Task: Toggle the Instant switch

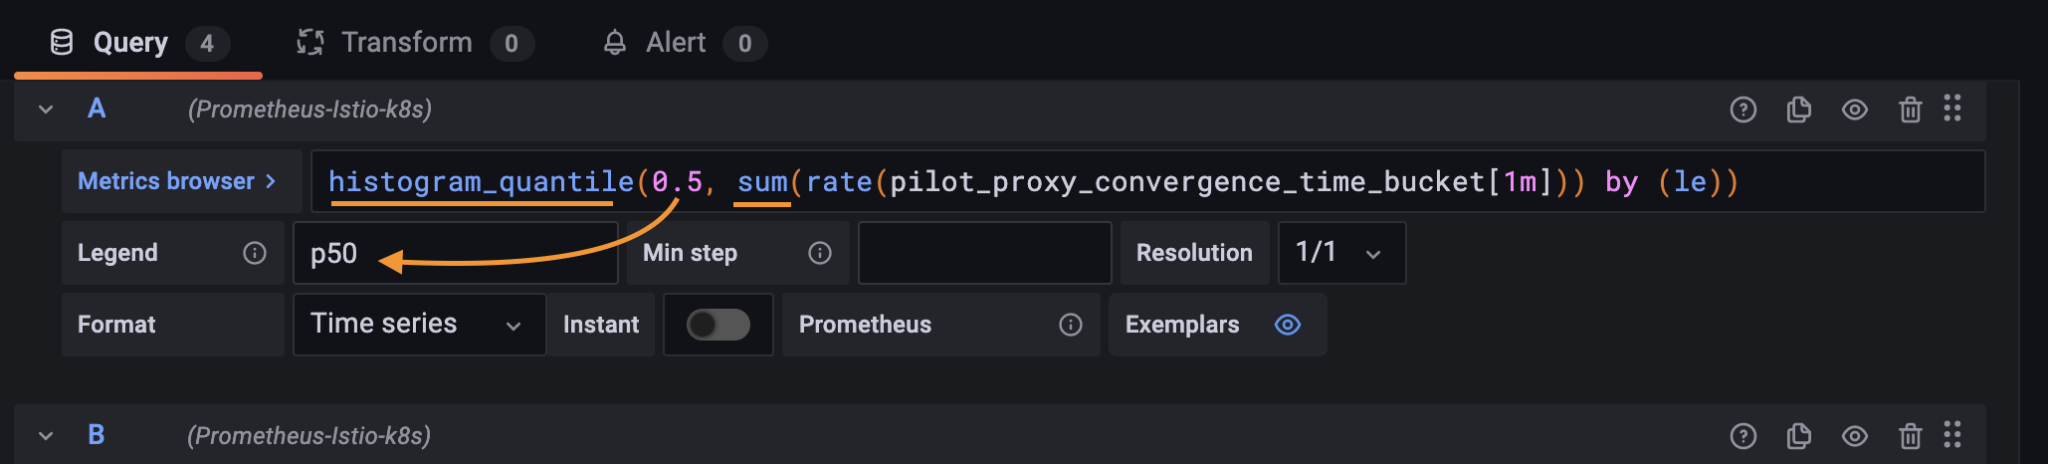Action: click(718, 324)
